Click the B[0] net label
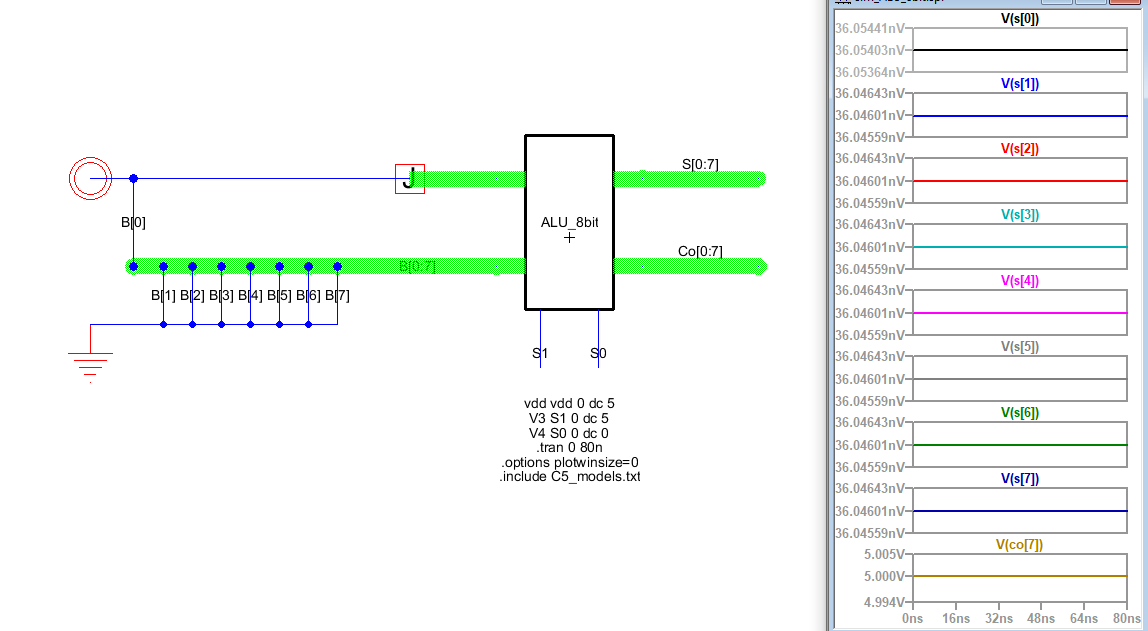The width and height of the screenshot is (1148, 631). point(133,223)
